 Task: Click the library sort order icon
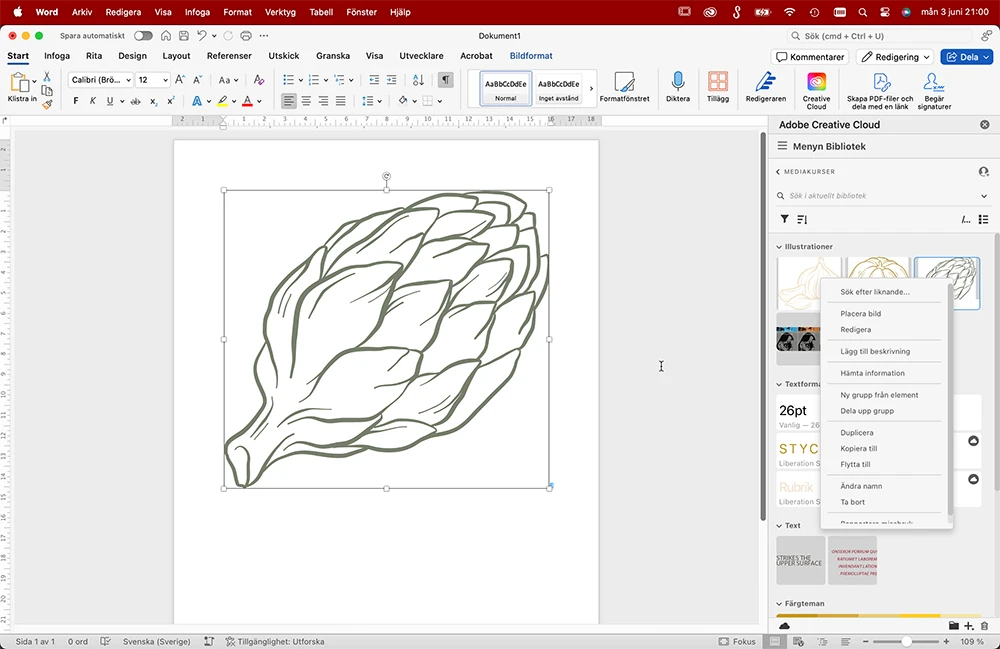802,219
